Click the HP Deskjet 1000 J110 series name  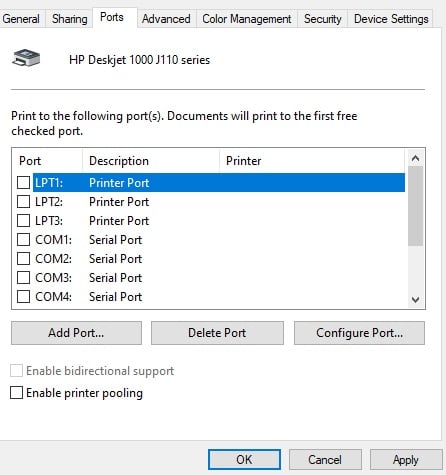click(x=140, y=60)
